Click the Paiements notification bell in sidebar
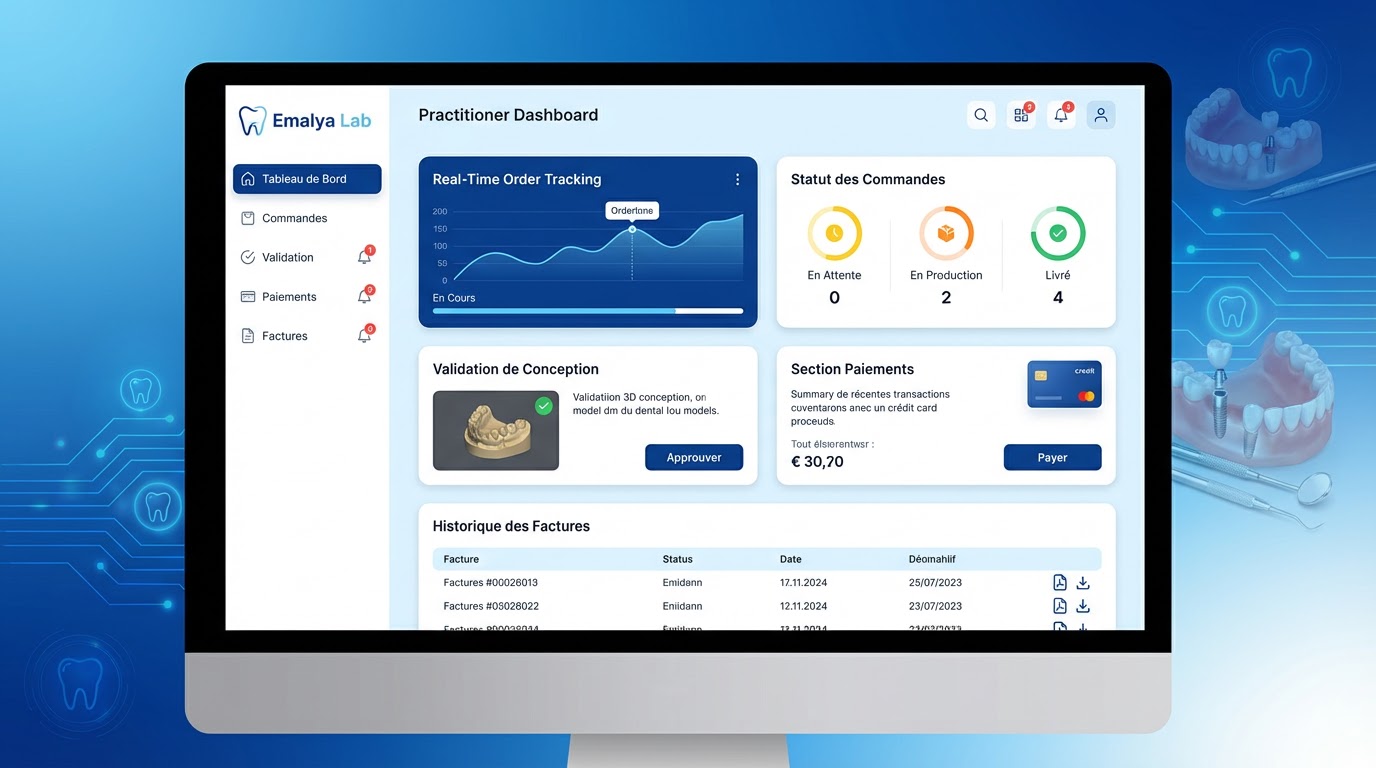The height and width of the screenshot is (768, 1376). pos(364,297)
